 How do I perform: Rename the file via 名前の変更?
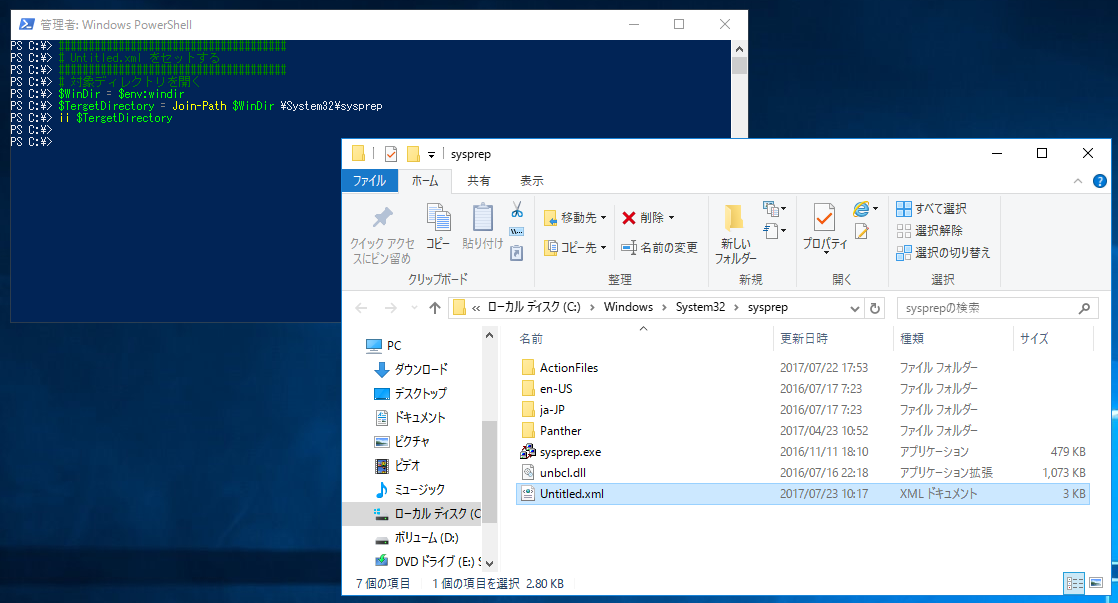click(660, 247)
